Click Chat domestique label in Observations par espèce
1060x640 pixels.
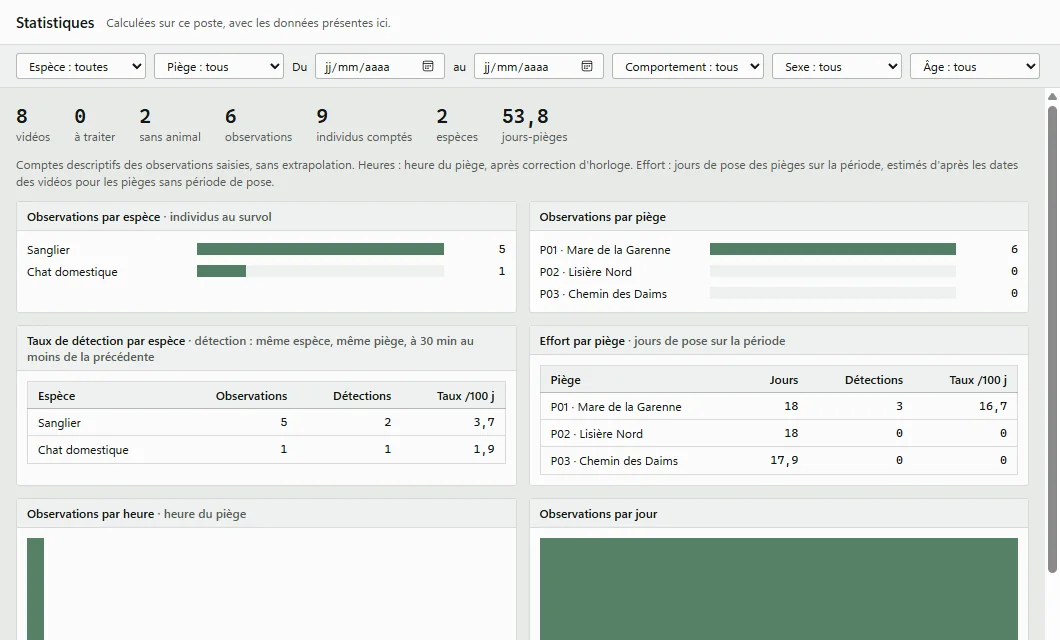tap(72, 272)
